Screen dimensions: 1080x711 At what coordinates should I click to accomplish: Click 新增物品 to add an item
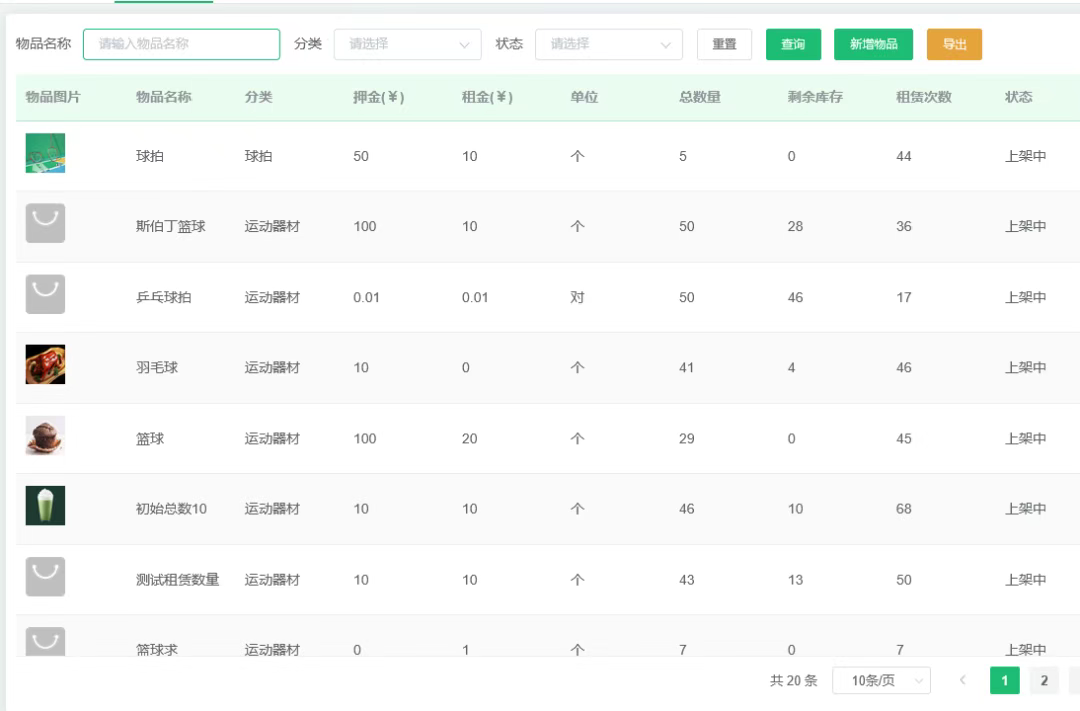click(x=873, y=44)
